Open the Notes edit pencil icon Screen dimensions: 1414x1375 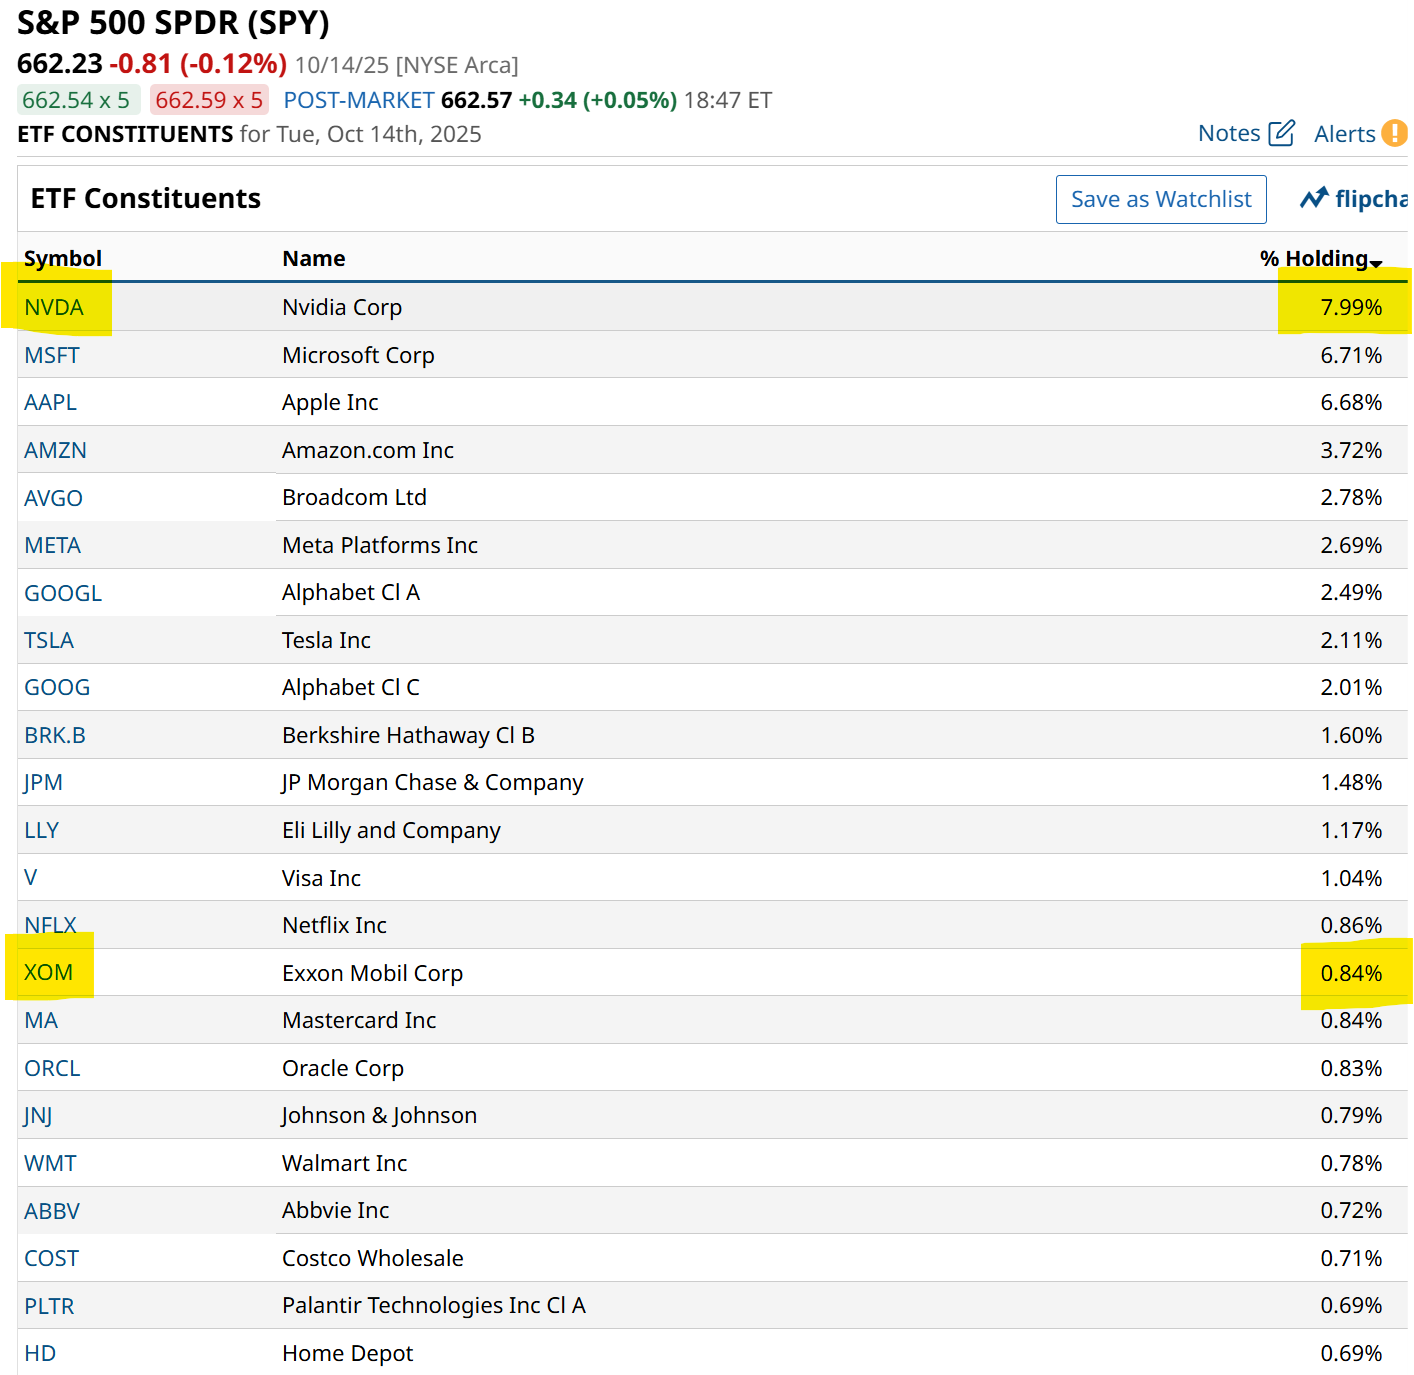coord(1281,133)
